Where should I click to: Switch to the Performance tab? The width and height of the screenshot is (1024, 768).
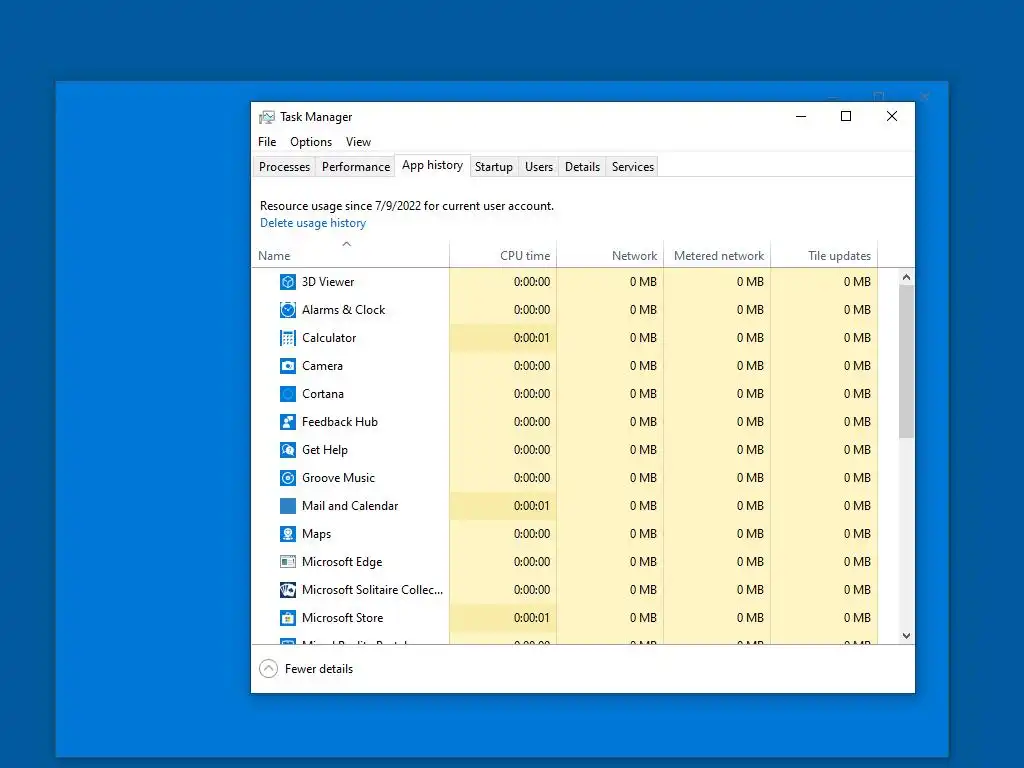tap(356, 167)
